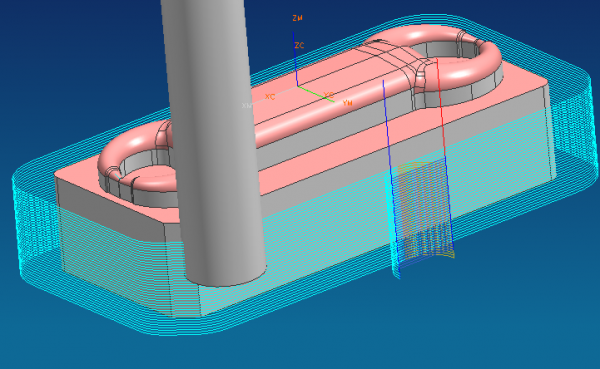Click the YM axis label
The image size is (600, 369).
[x=347, y=103]
